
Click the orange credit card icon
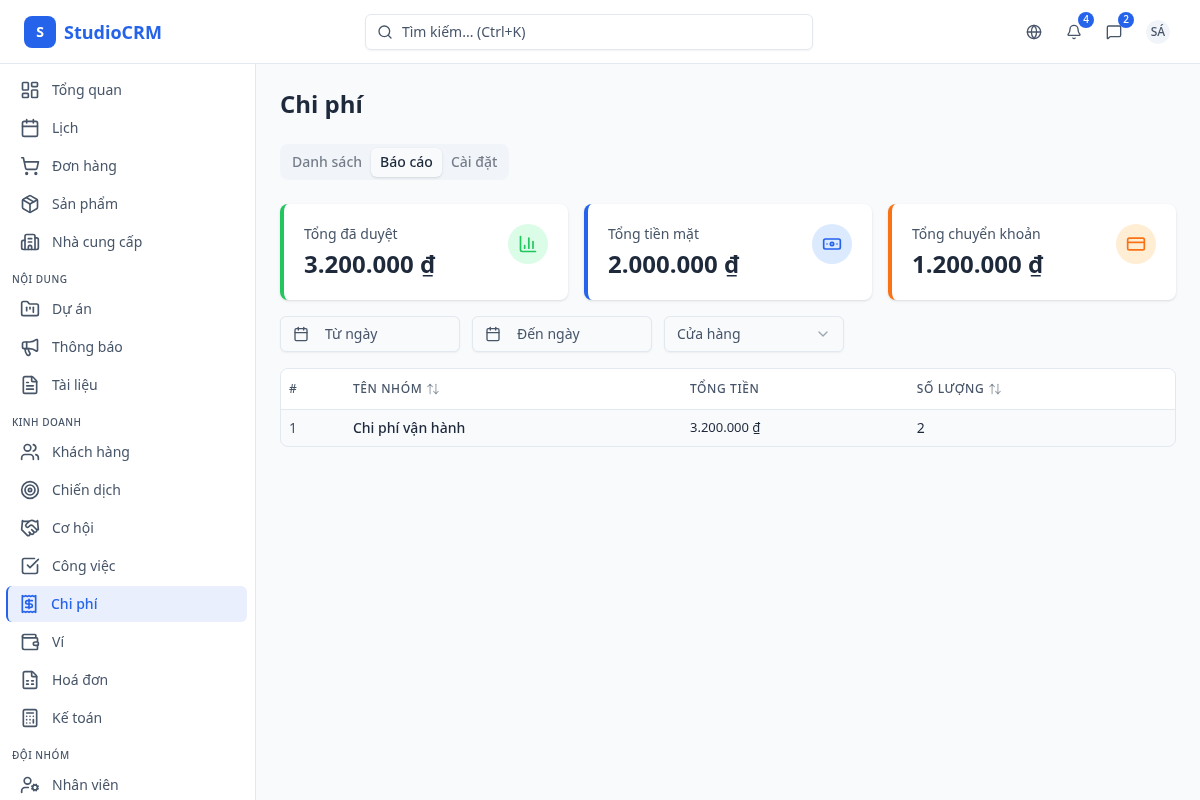tap(1136, 244)
